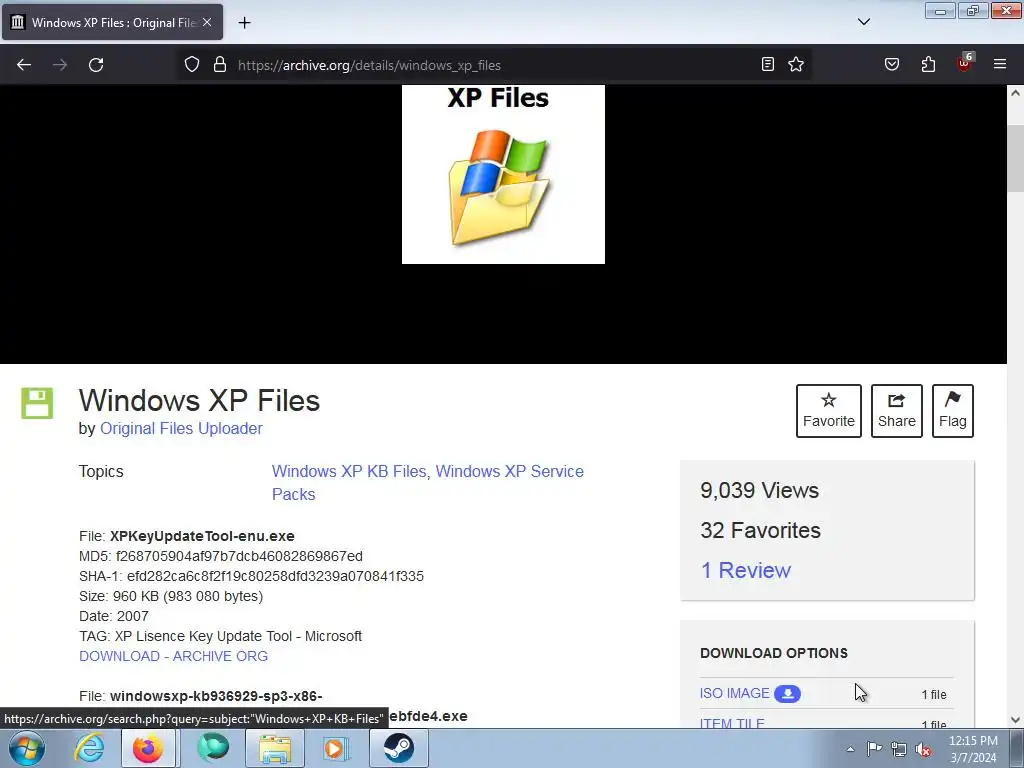Click the muted volume tray icon
The image size is (1024, 768).
coord(923,749)
